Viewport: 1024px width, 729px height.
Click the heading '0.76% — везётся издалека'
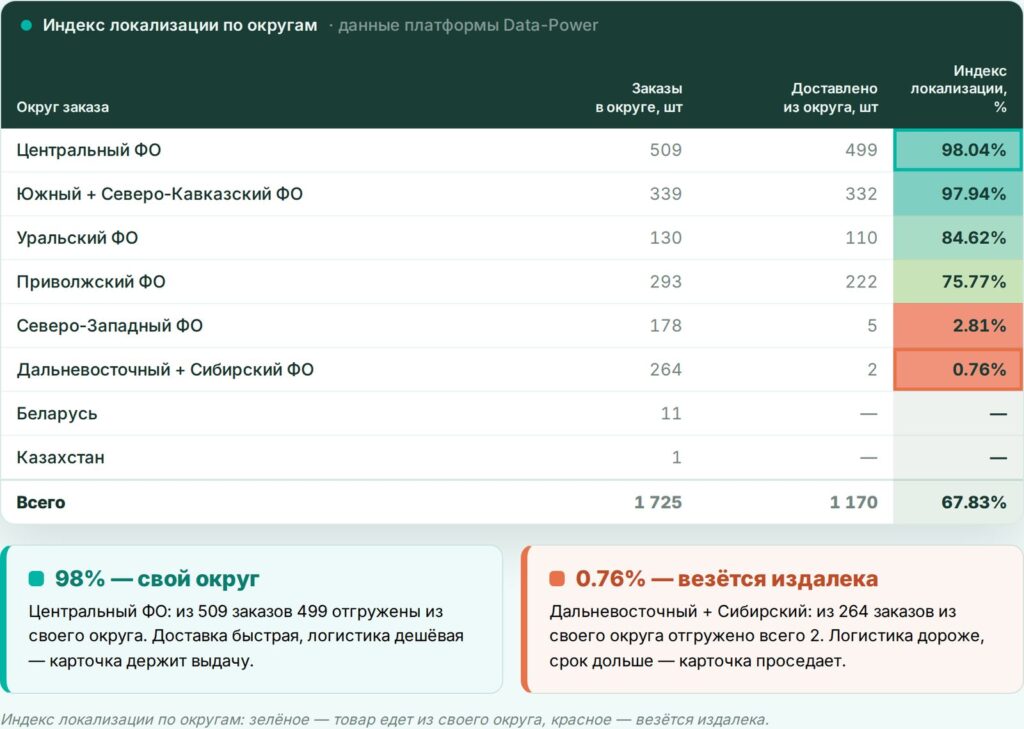tap(726, 579)
